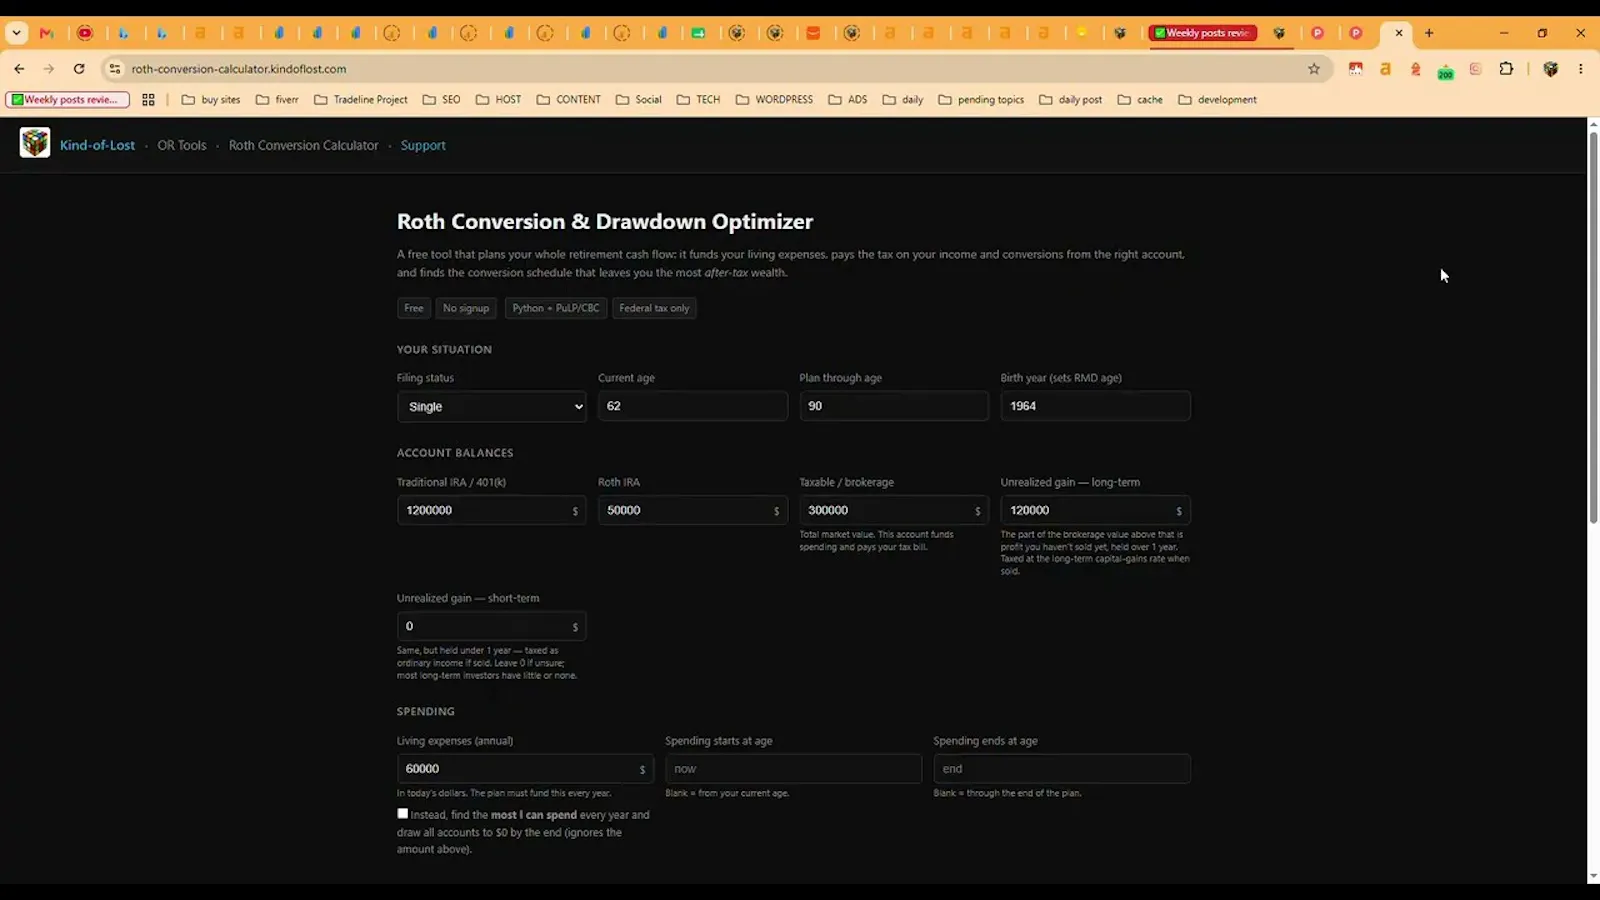This screenshot has height=900, width=1600.
Task: Open the cube profile avatar in toolbar
Action: point(1551,69)
